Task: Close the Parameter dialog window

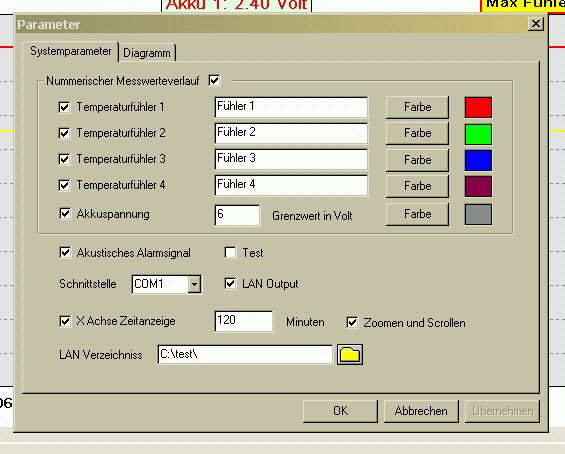Action: click(536, 24)
